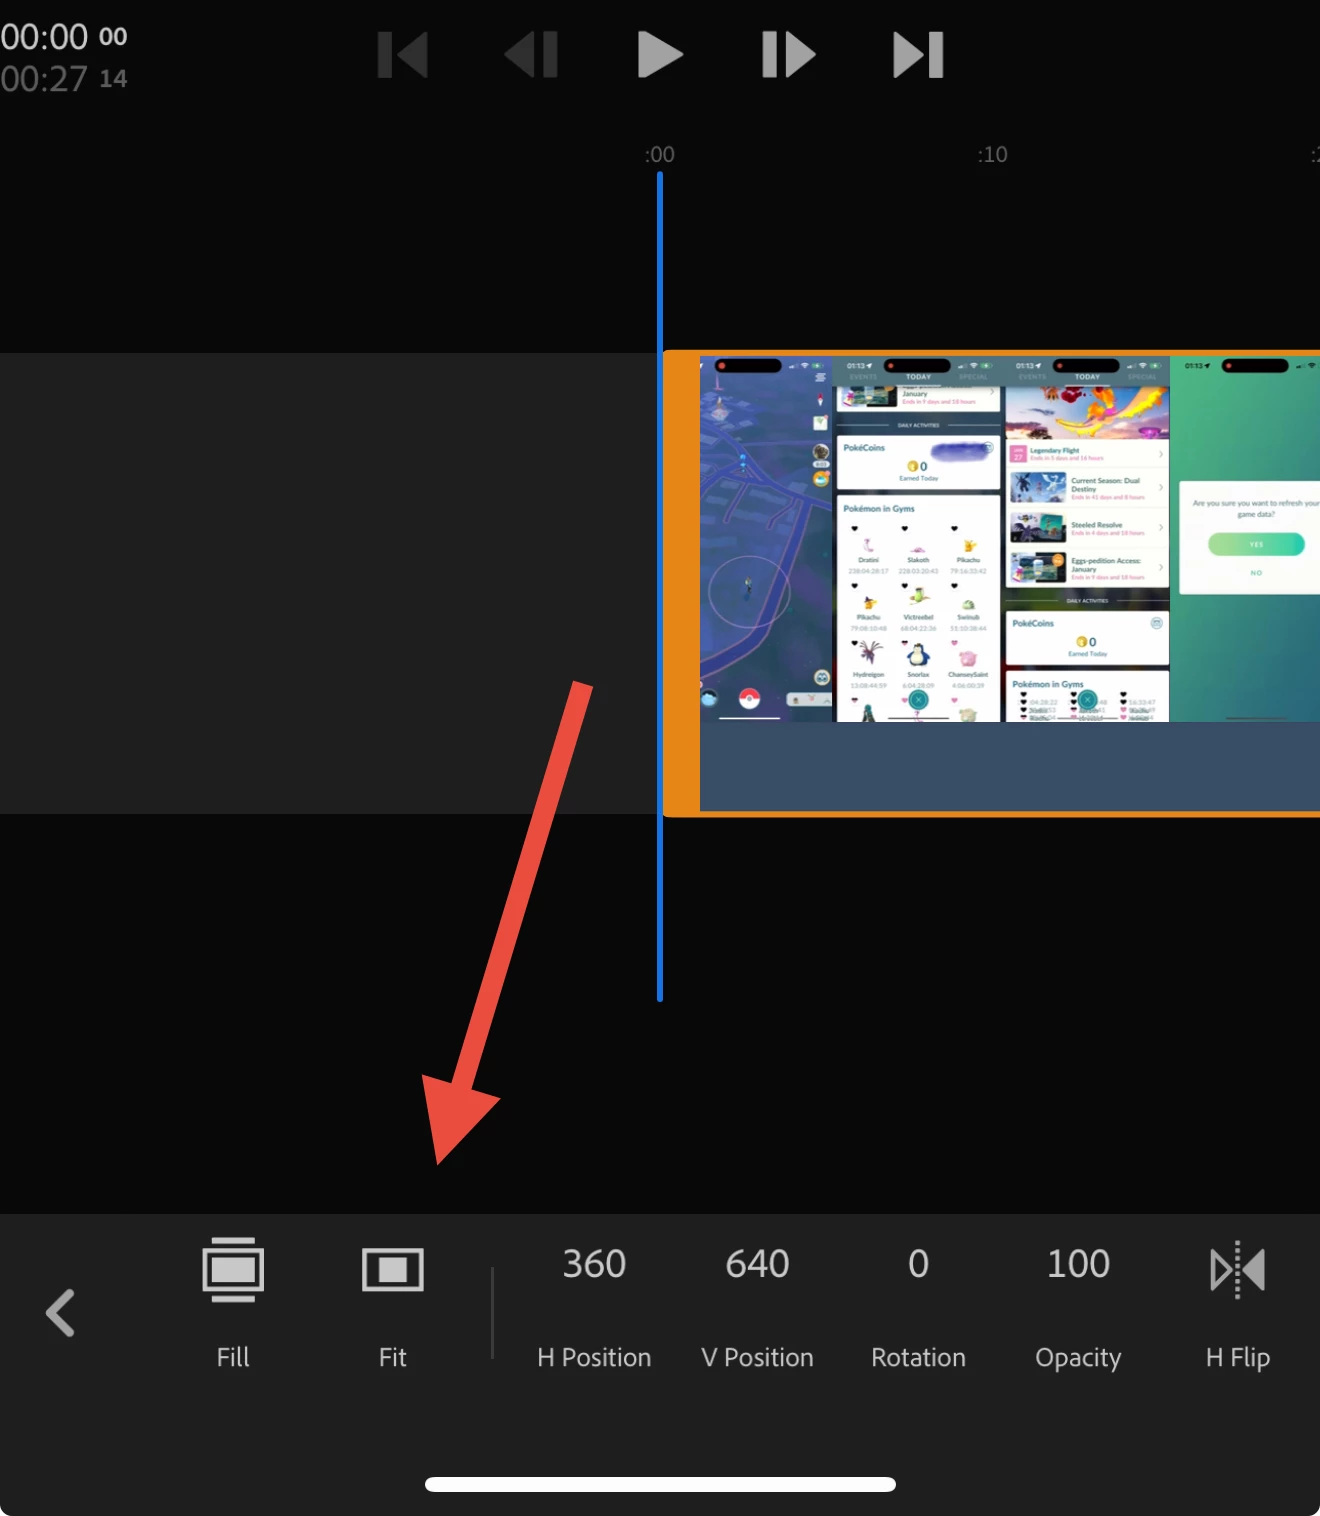The image size is (1320, 1516).
Task: Tap the orange left edge handle of the clip
Action: pyautogui.click(x=682, y=583)
